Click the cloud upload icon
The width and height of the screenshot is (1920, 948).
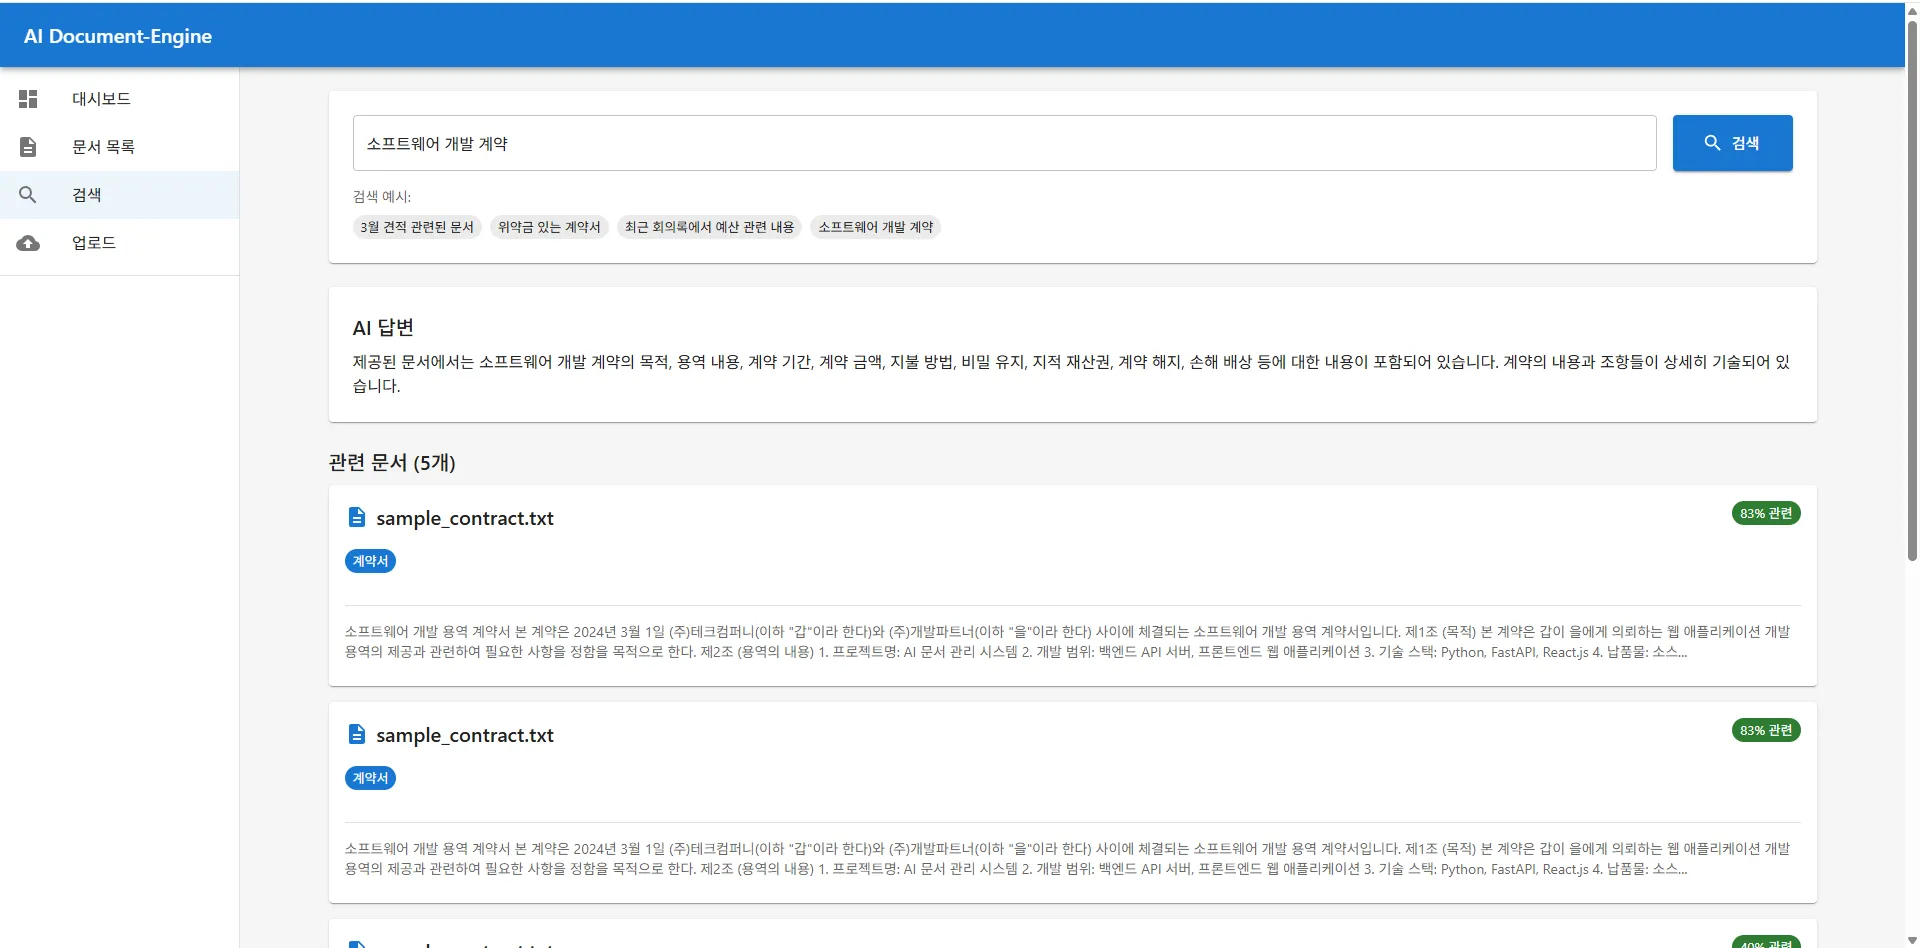point(28,243)
